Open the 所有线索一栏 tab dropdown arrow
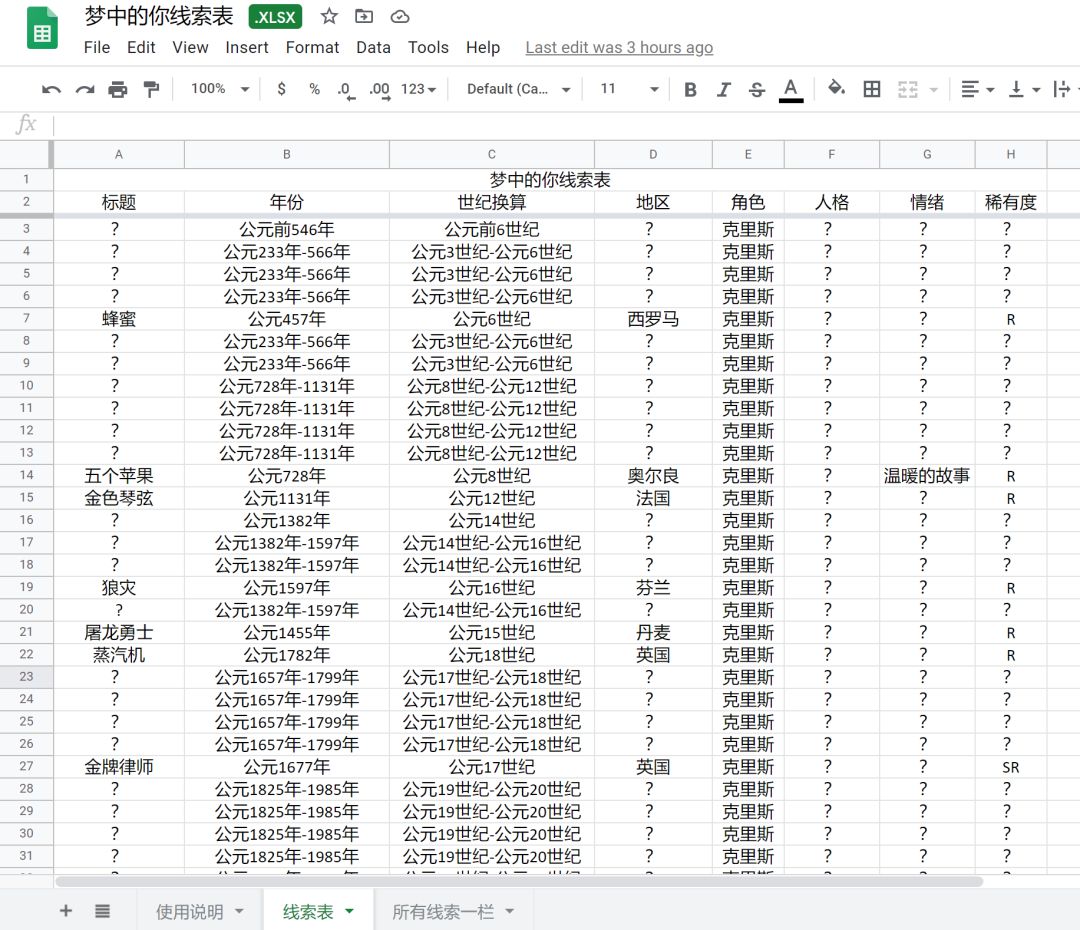 click(x=510, y=911)
